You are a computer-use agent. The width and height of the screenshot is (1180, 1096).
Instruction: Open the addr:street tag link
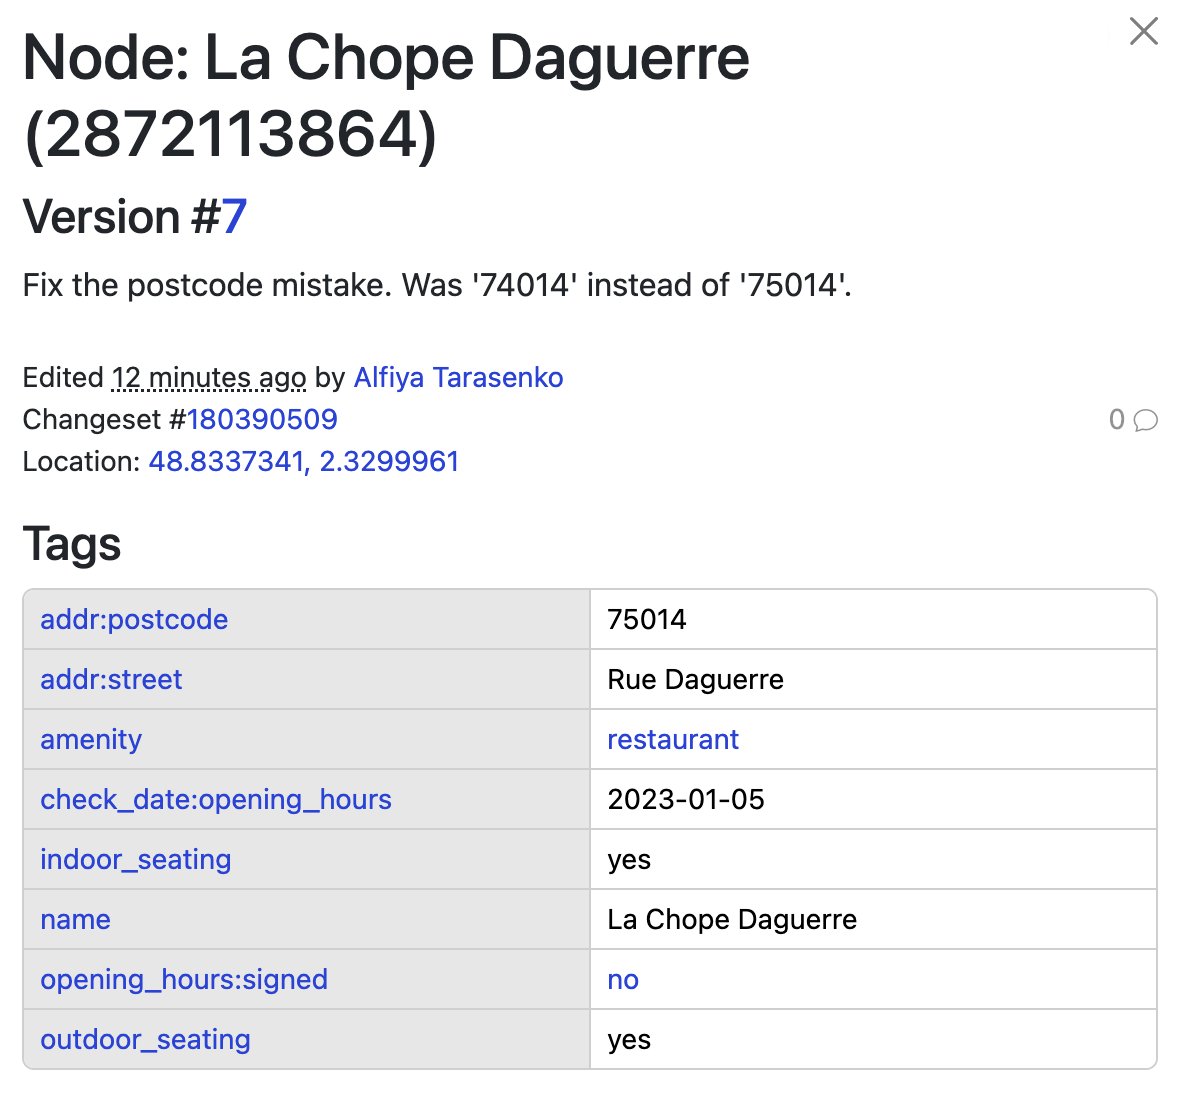tap(110, 679)
